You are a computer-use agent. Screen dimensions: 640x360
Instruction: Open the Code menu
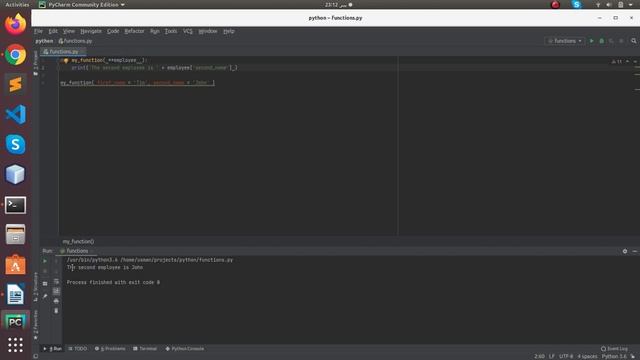(113, 31)
